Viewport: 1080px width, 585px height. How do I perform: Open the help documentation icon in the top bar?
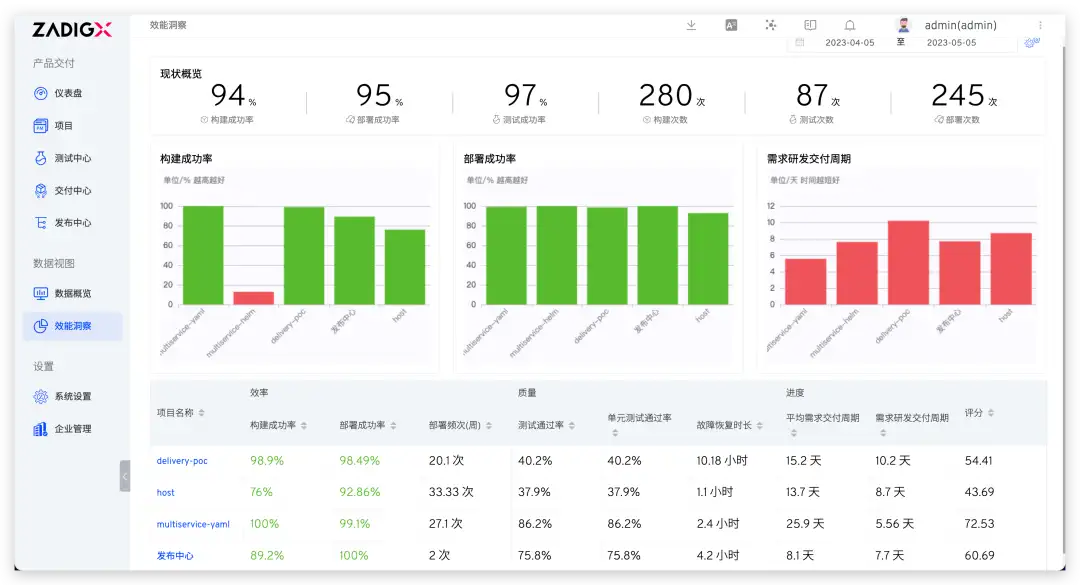(810, 24)
